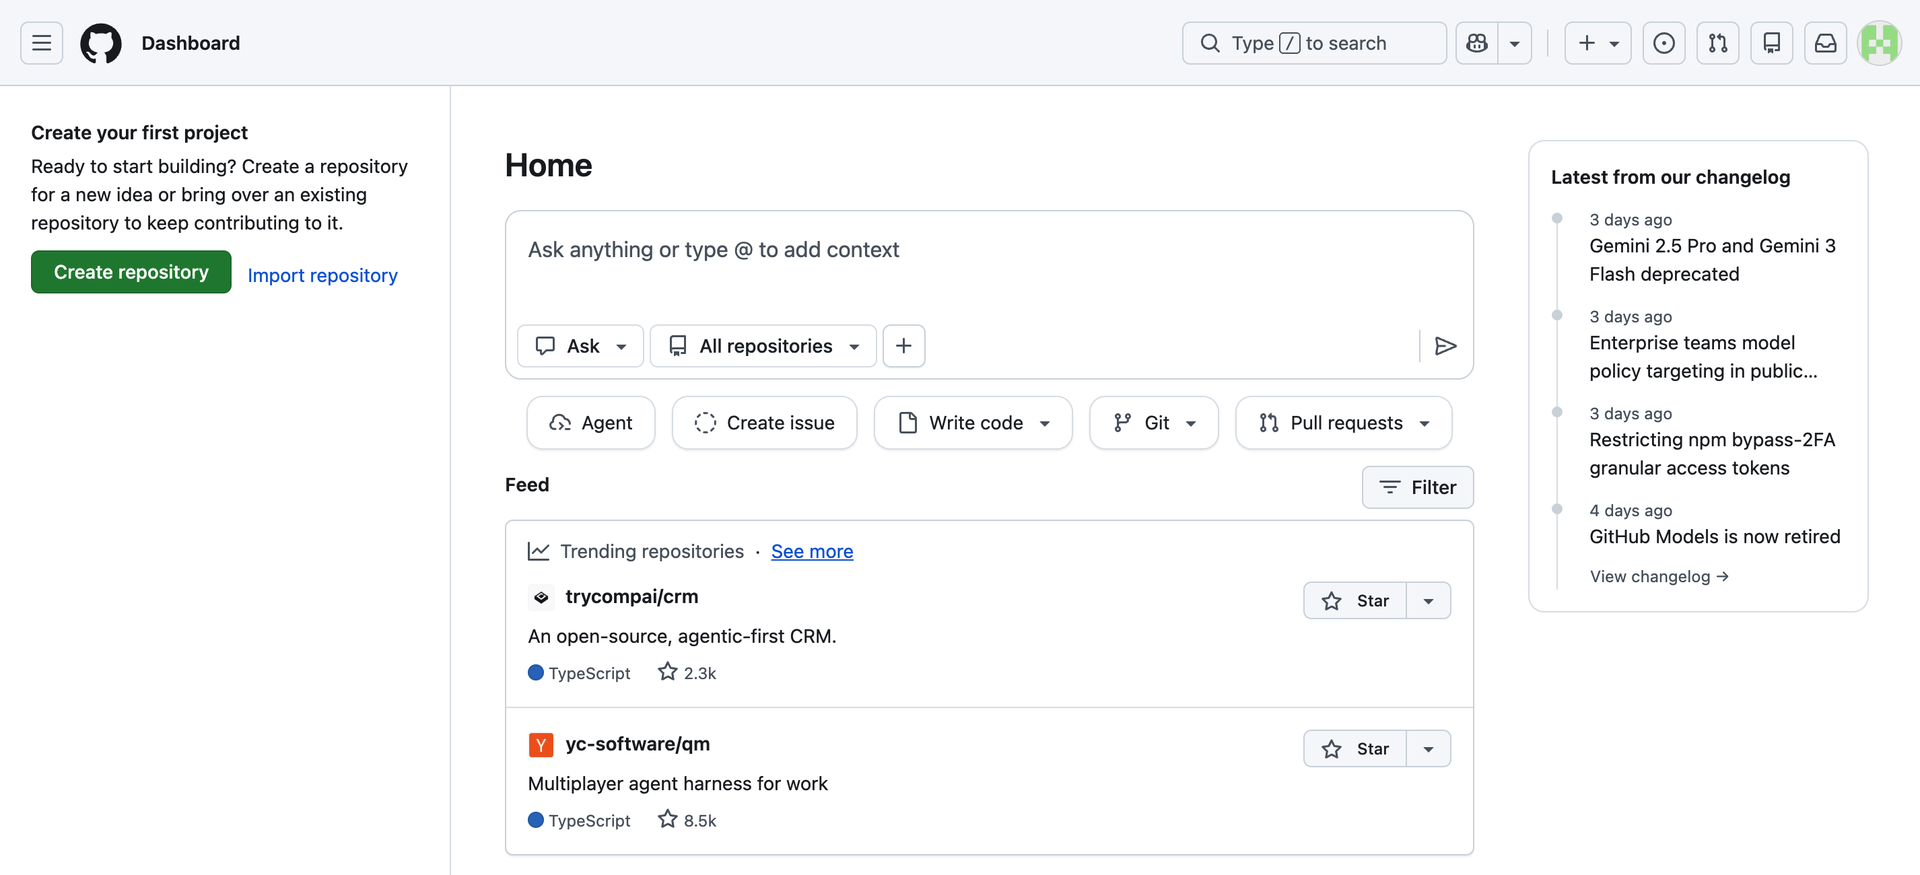Click the Create repository button
The height and width of the screenshot is (875, 1920).
tap(131, 272)
